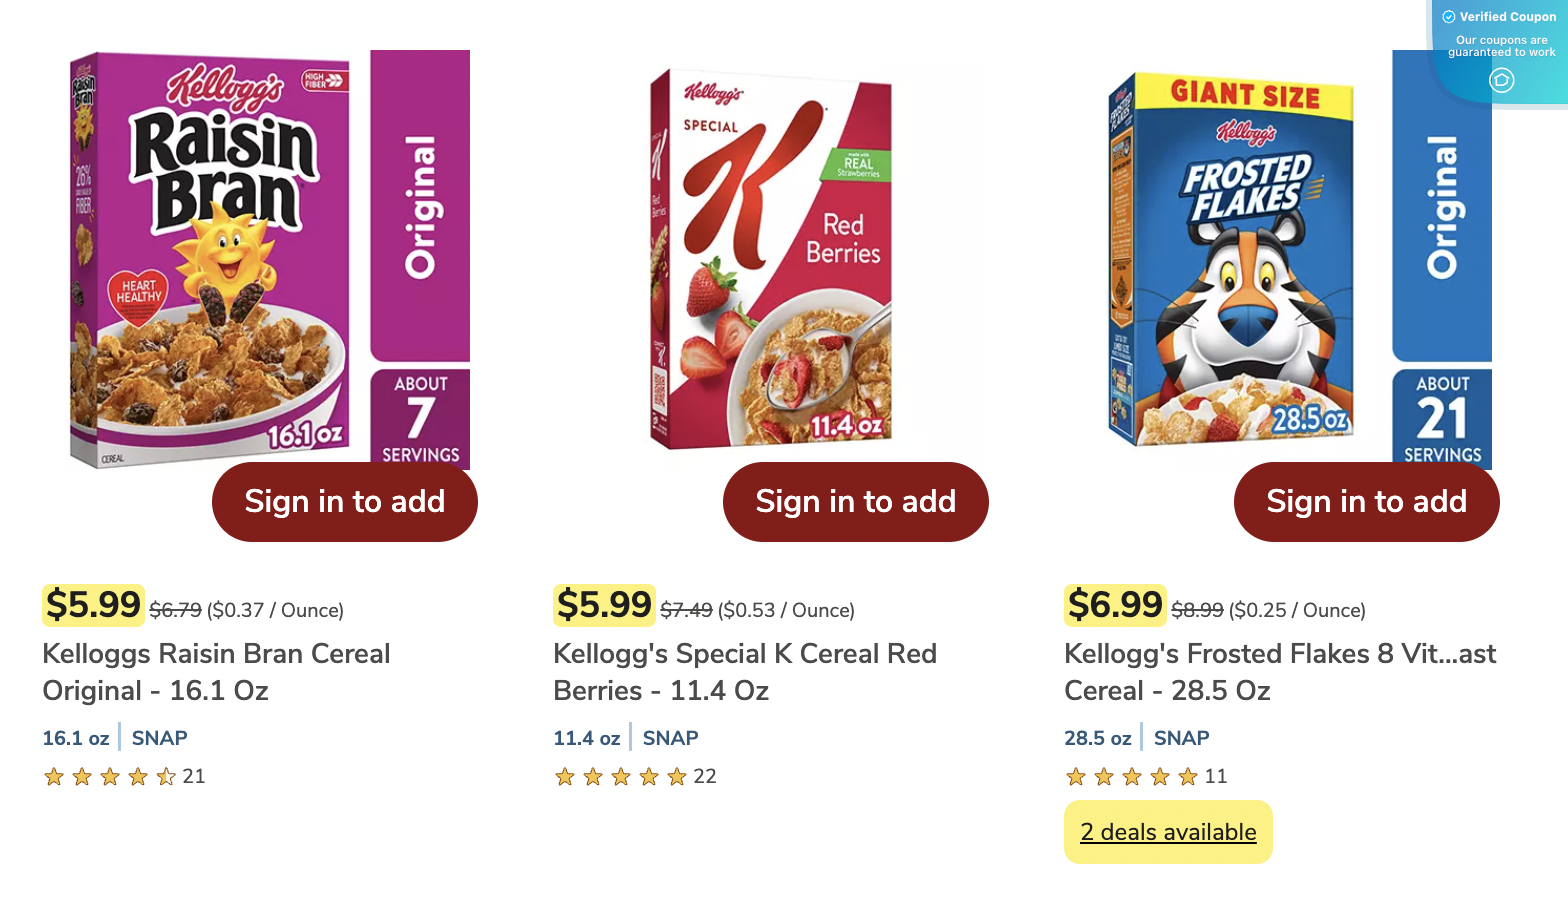Click the Verified Coupon checkmark badge icon
Screen dimensions: 1568x898
click(x=1447, y=16)
